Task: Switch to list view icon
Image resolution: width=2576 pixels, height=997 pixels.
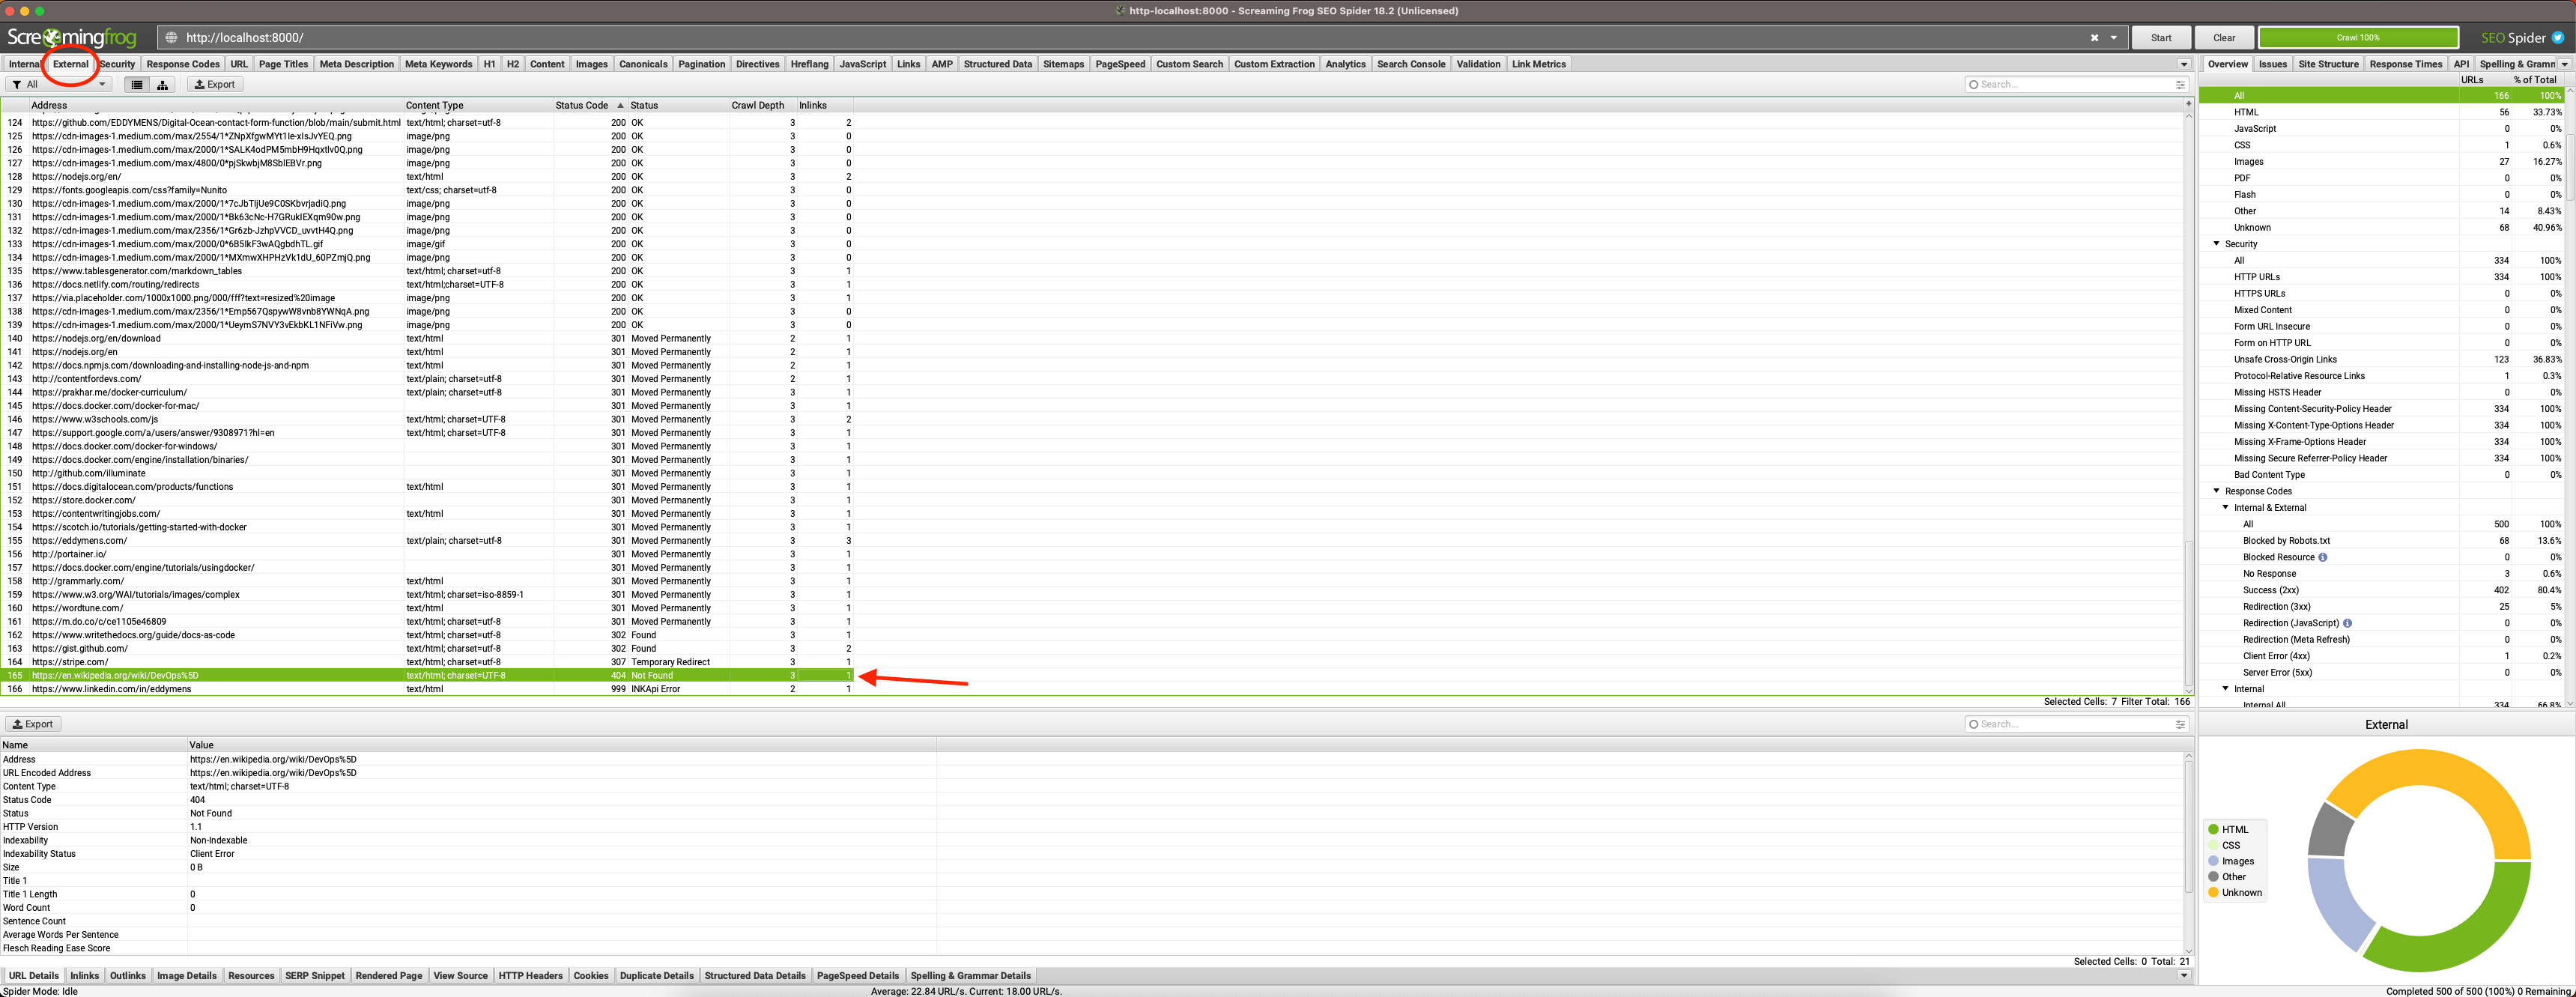Action: point(137,85)
